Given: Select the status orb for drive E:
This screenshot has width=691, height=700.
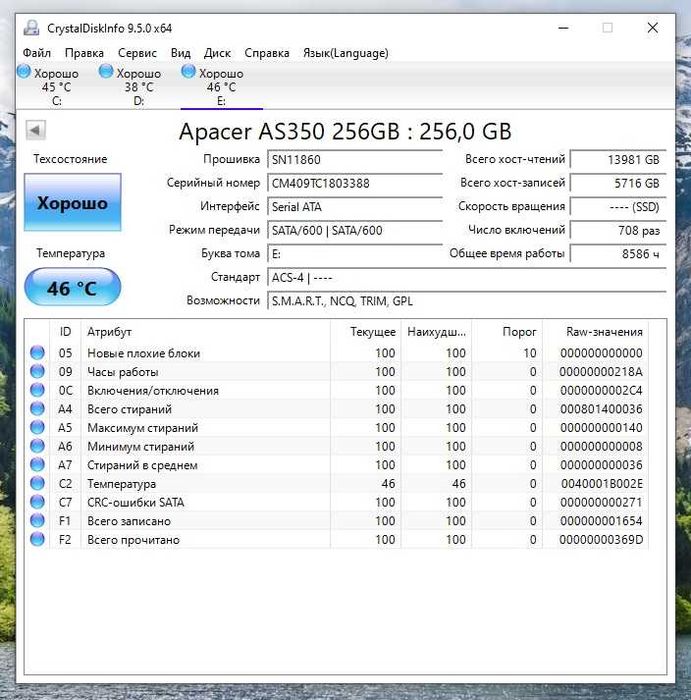Looking at the screenshot, I should pos(188,71).
